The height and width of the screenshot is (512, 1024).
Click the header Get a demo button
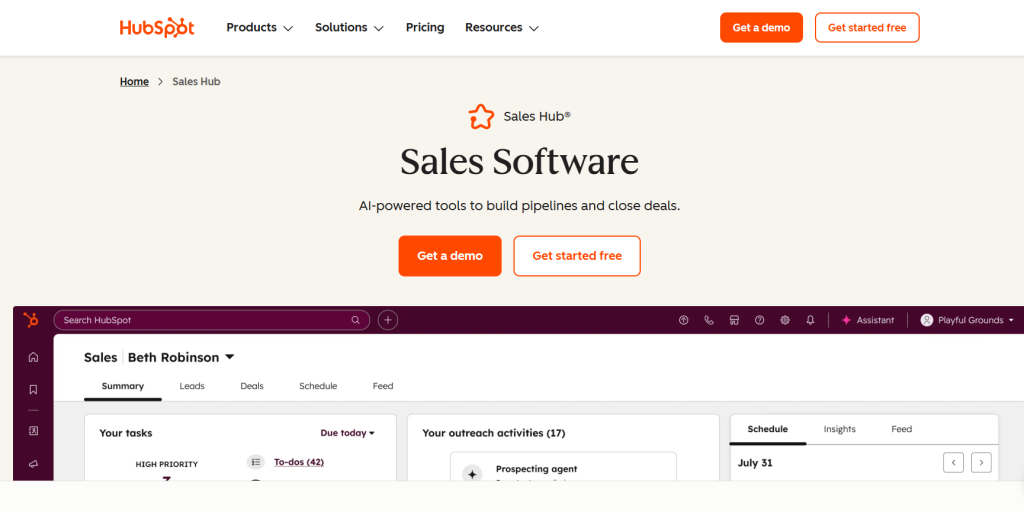point(761,27)
